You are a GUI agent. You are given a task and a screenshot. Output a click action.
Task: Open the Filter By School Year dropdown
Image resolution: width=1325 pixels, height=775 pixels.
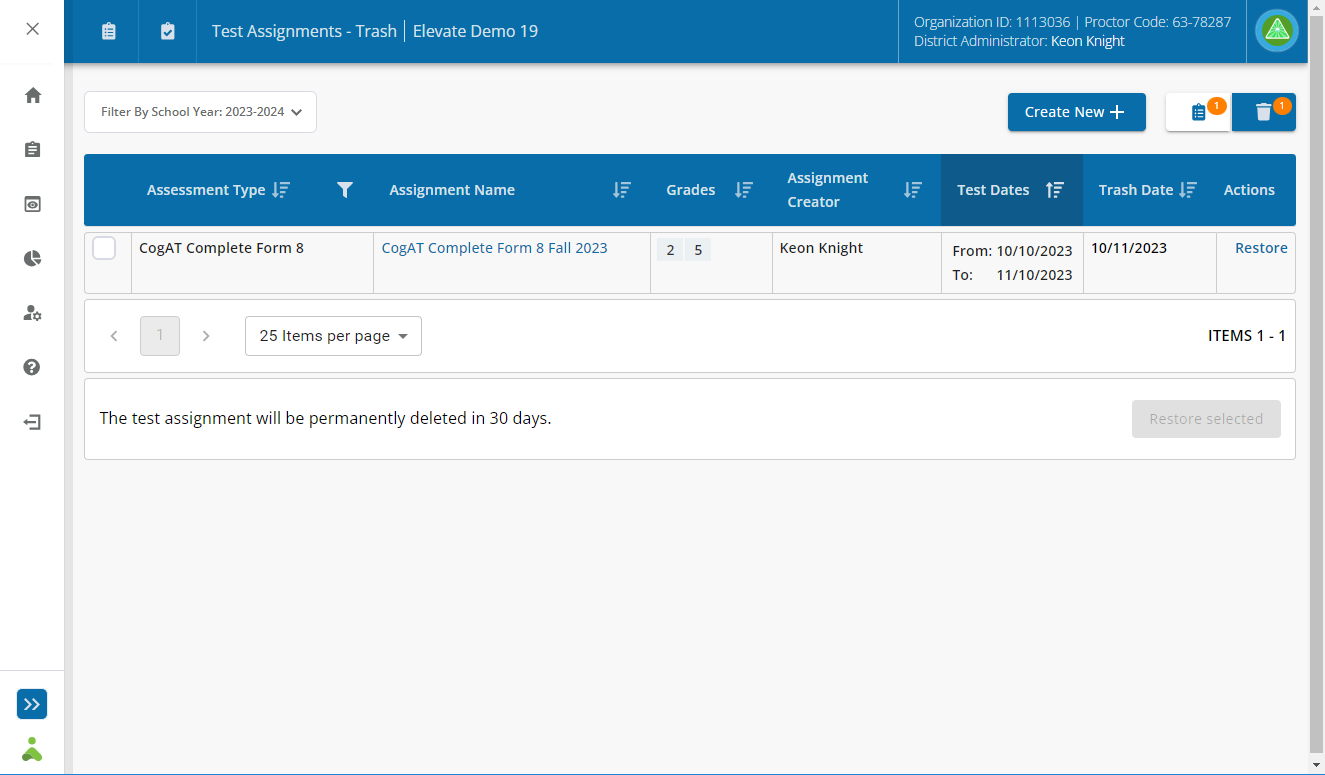pyautogui.click(x=199, y=112)
